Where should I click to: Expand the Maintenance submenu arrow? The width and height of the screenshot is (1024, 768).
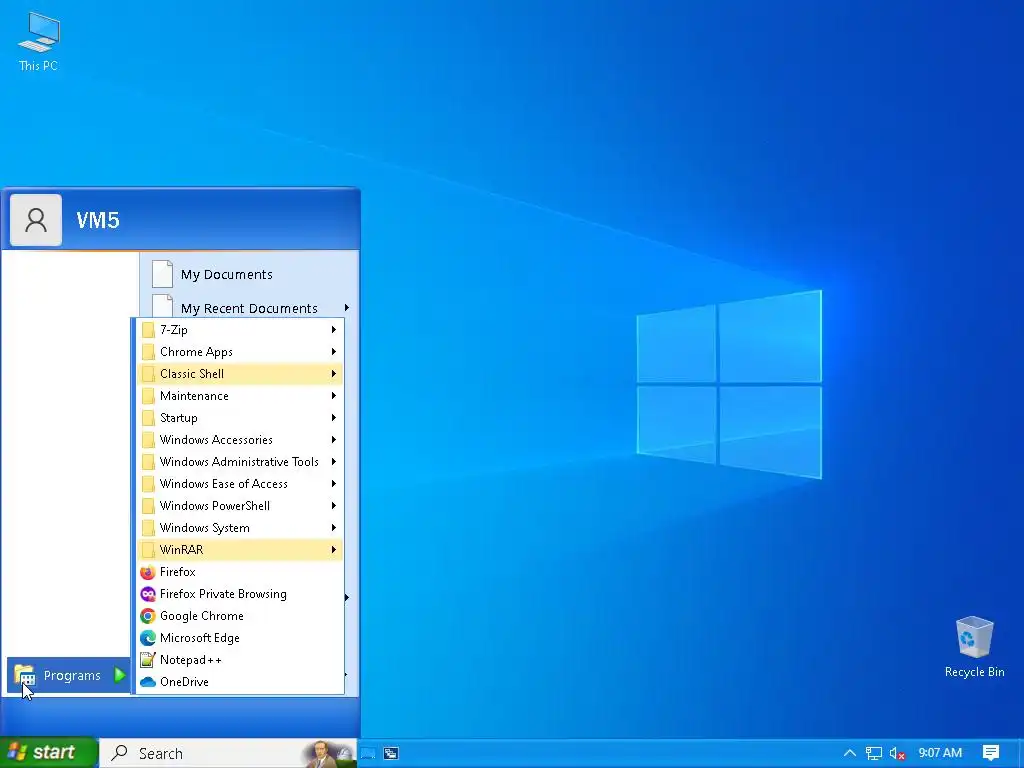click(334, 396)
